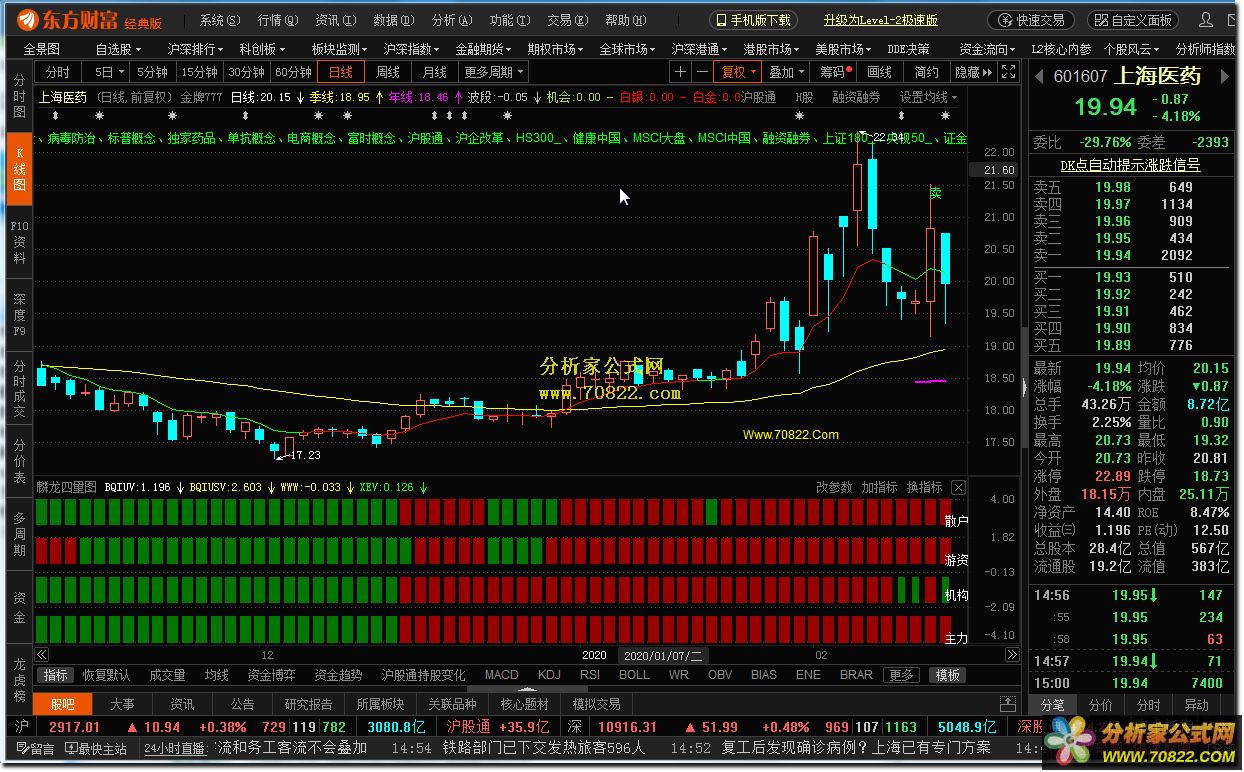
Task: Open F10资料 sidebar panel
Action: [19, 243]
